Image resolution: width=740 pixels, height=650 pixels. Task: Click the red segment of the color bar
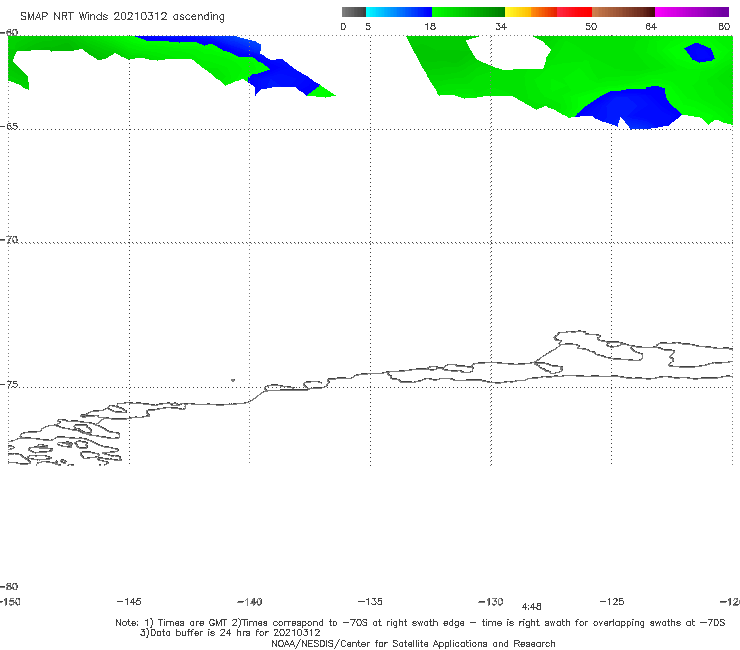pos(574,12)
